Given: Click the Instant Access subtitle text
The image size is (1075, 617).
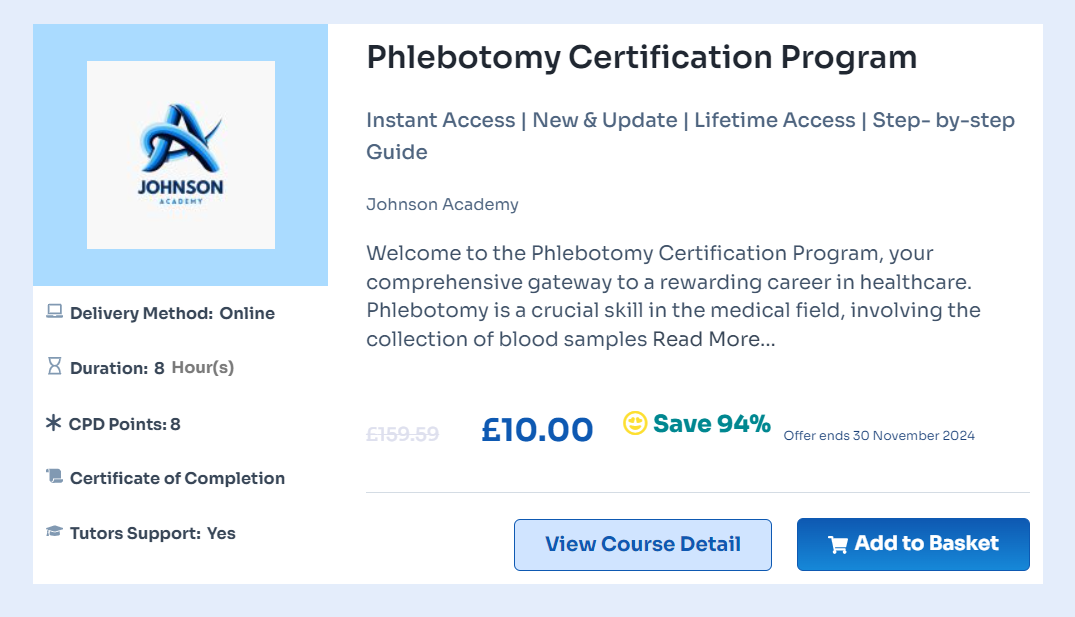Looking at the screenshot, I should tap(441, 120).
